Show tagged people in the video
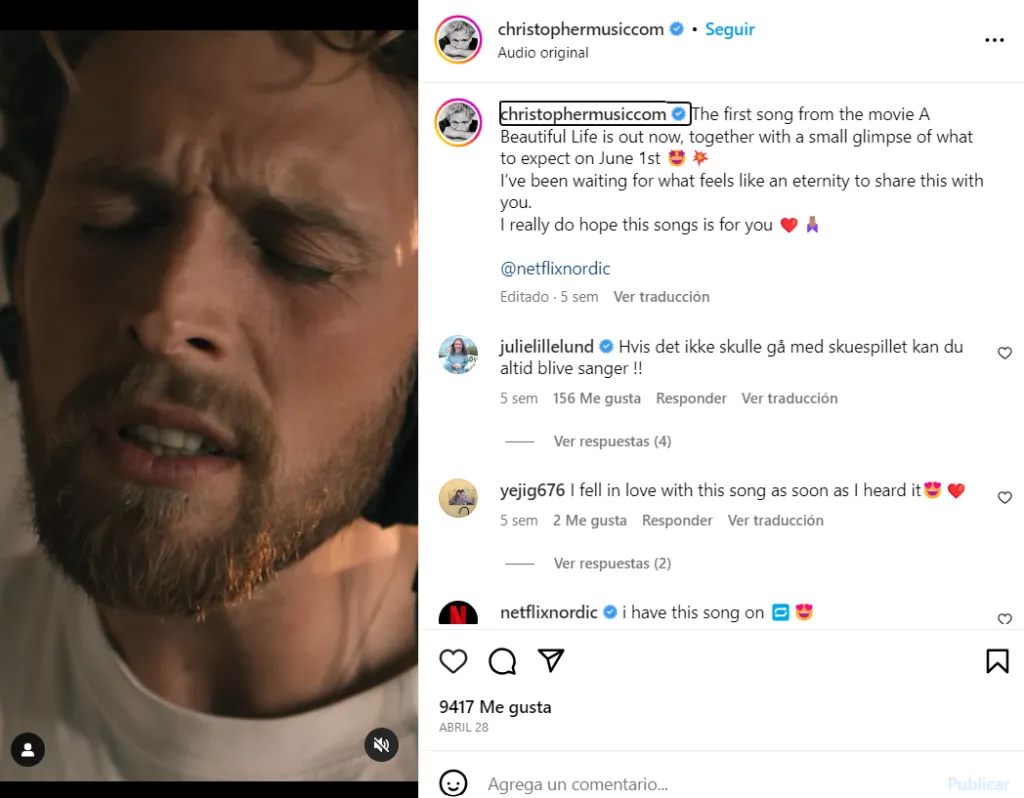 tap(28, 749)
